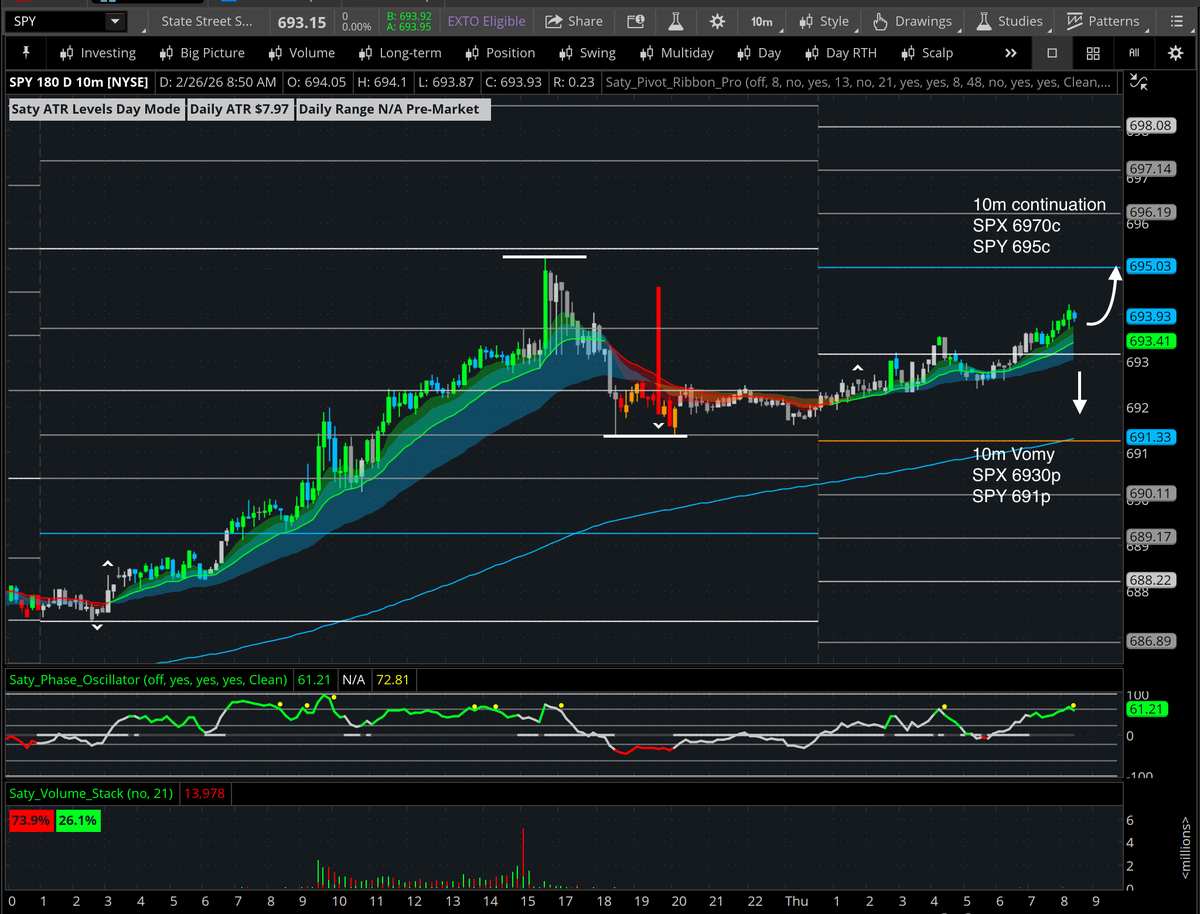Image resolution: width=1200 pixels, height=914 pixels.
Task: Click the high value H: 694.1
Action: coord(384,83)
